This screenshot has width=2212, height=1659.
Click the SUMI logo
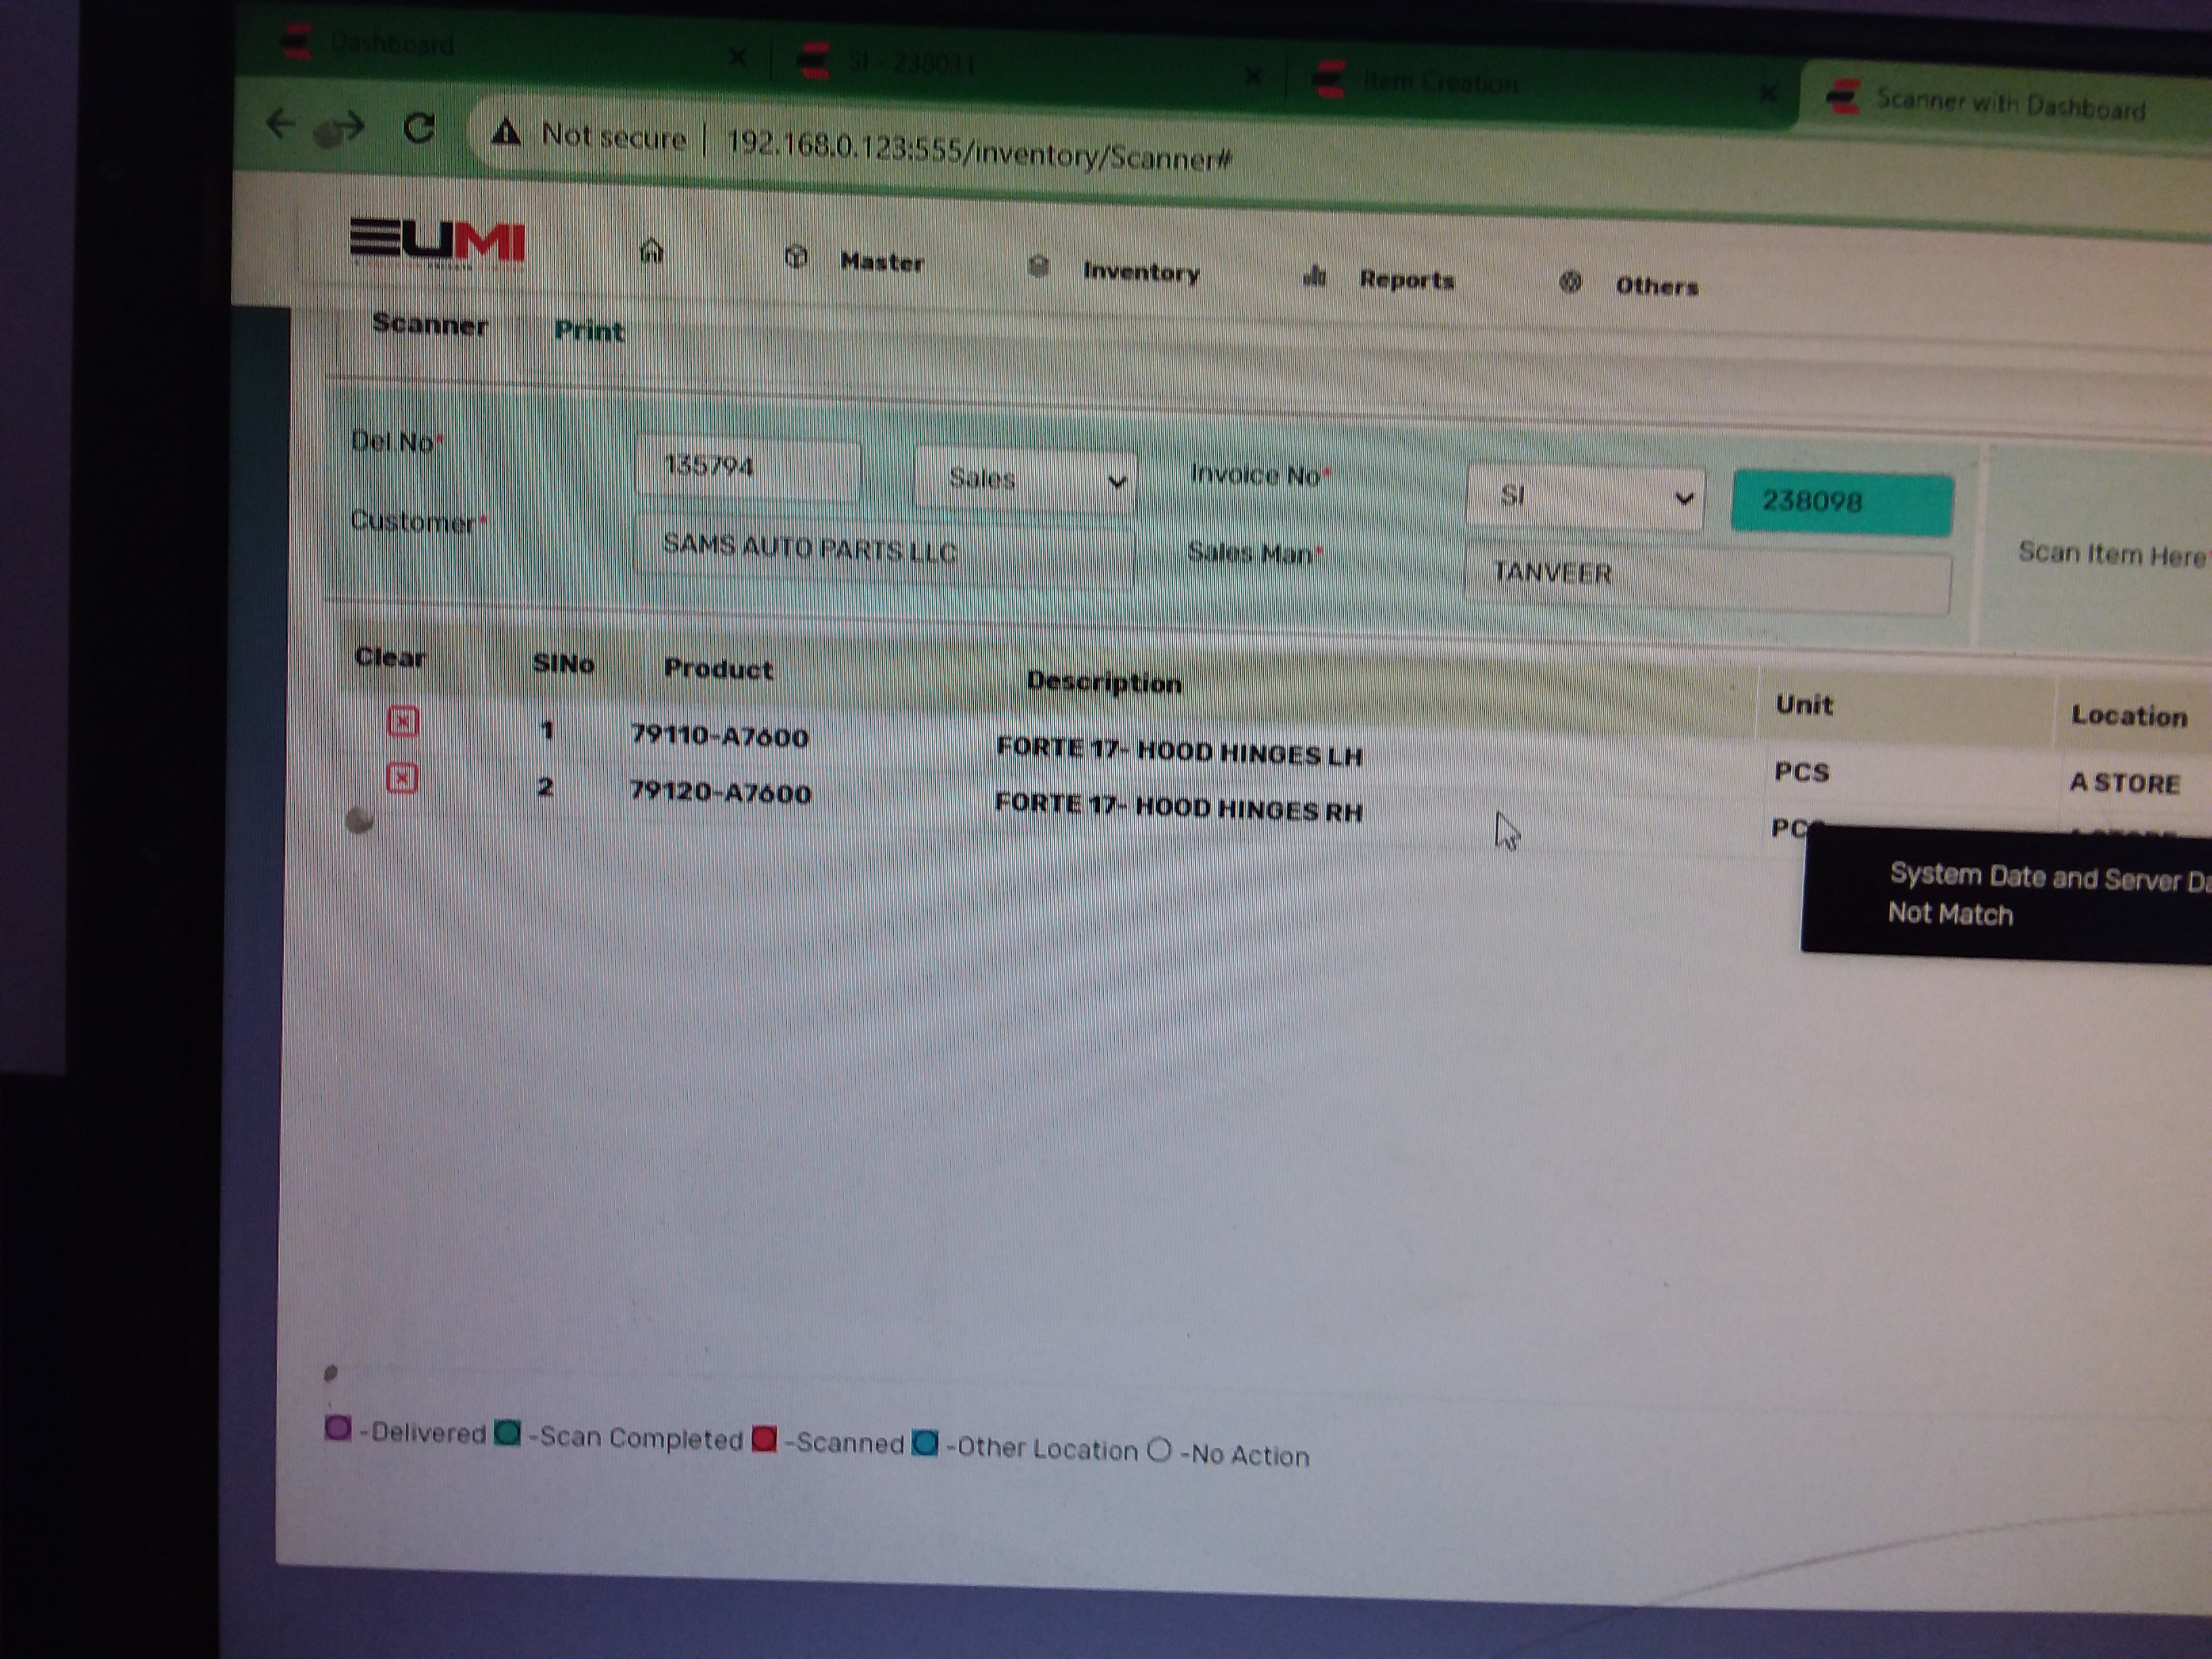click(x=437, y=243)
